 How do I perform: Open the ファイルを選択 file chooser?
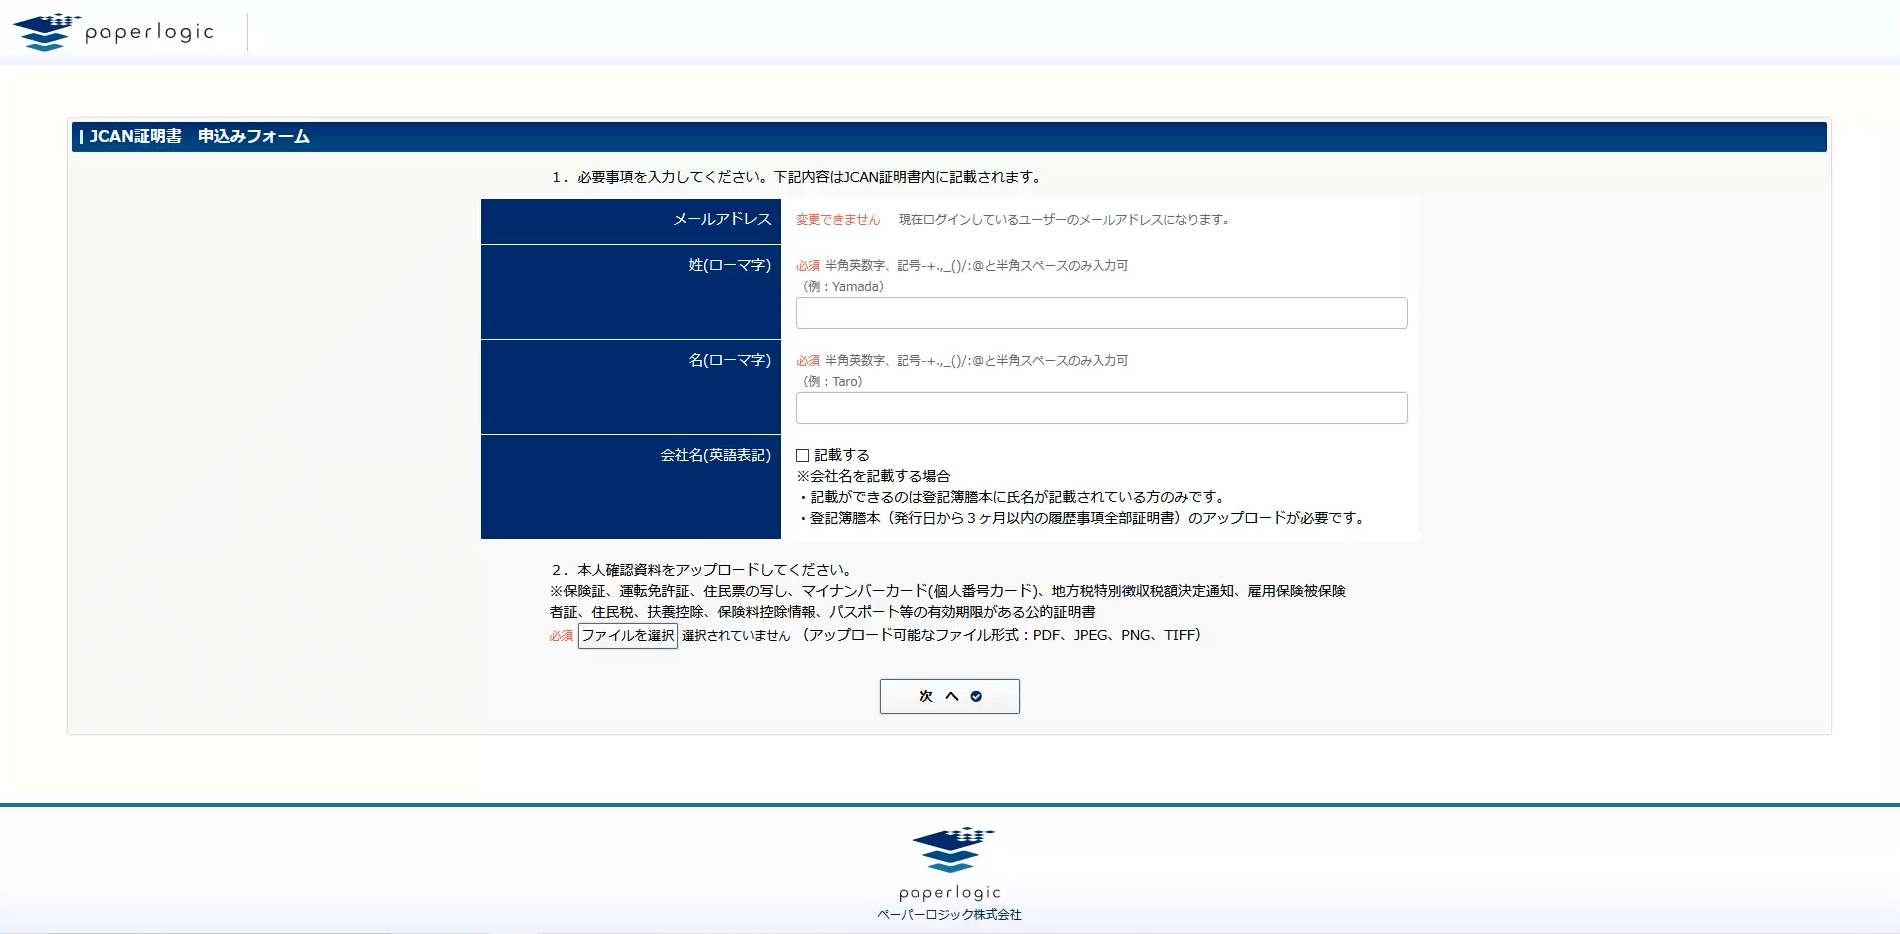click(x=627, y=636)
